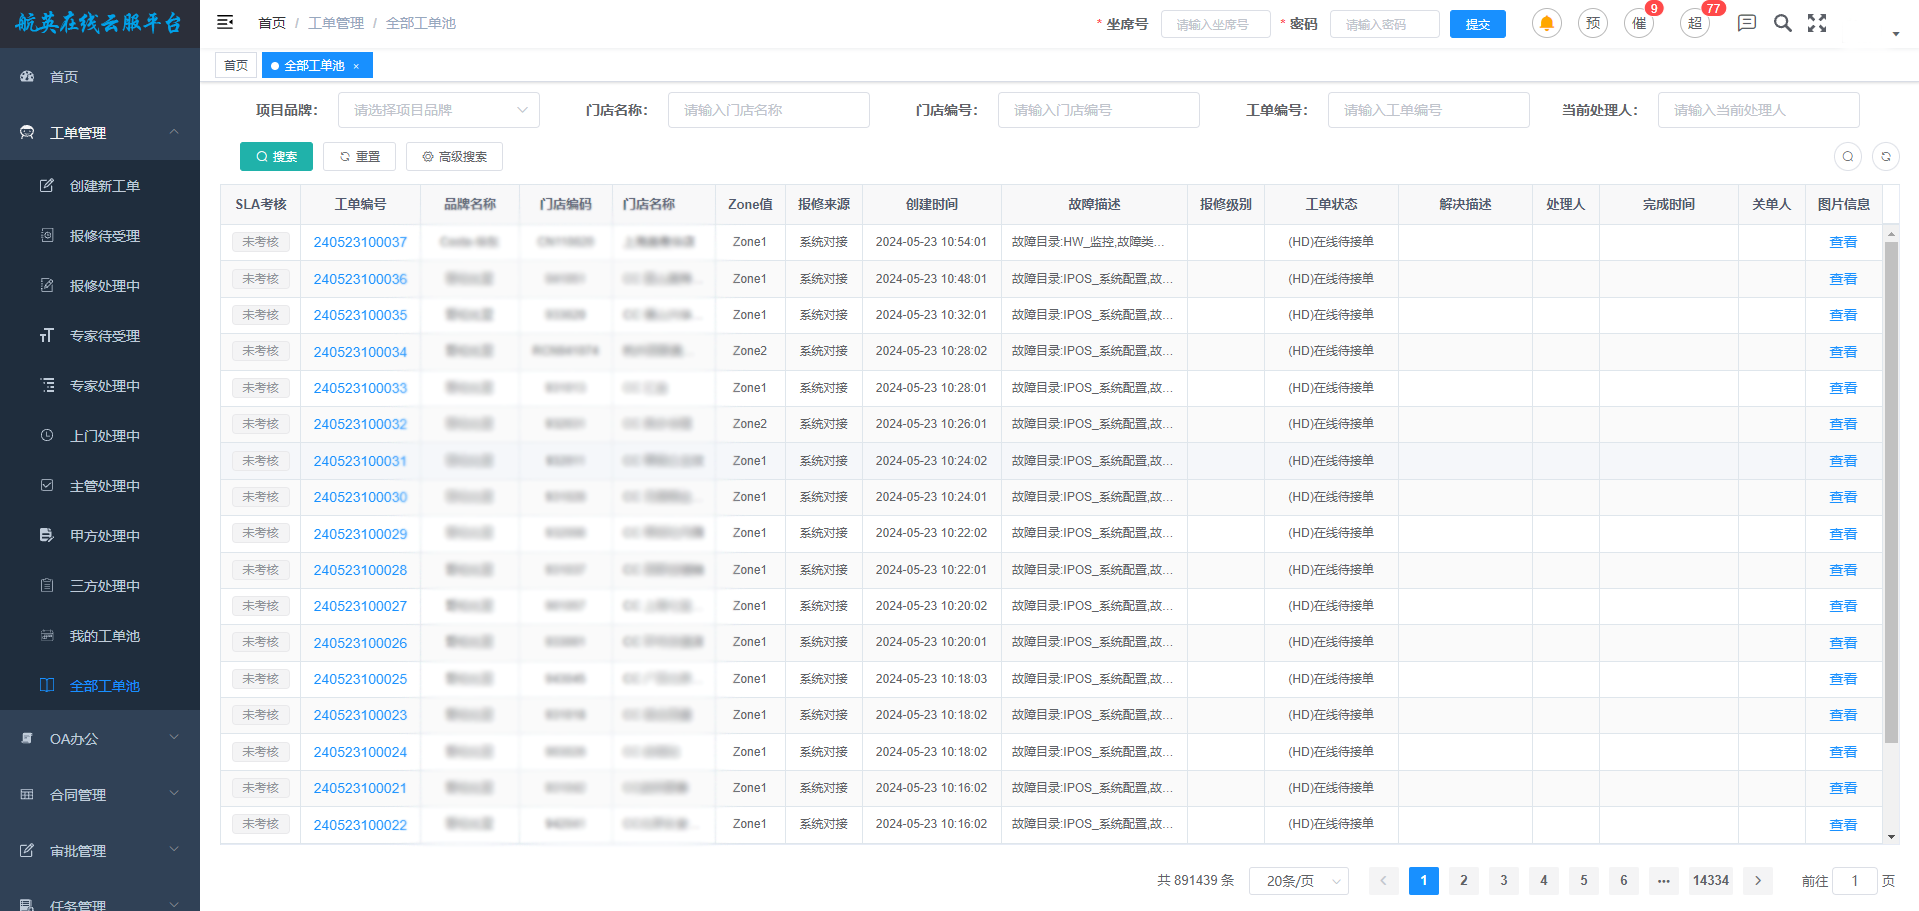
Task: Open 创建新工单 in the sidebar
Action: [104, 186]
